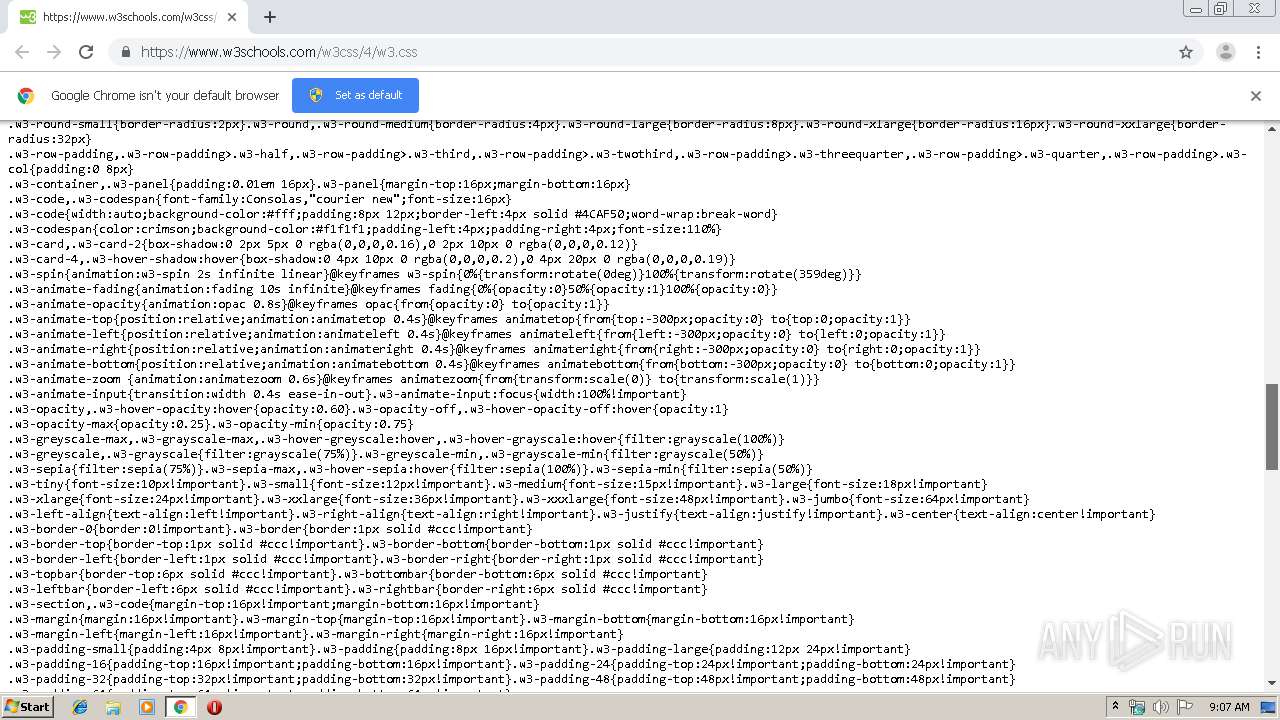Screen dimensions: 1280x720
Task: Switch to Chrome in the taskbar
Action: tap(180, 707)
